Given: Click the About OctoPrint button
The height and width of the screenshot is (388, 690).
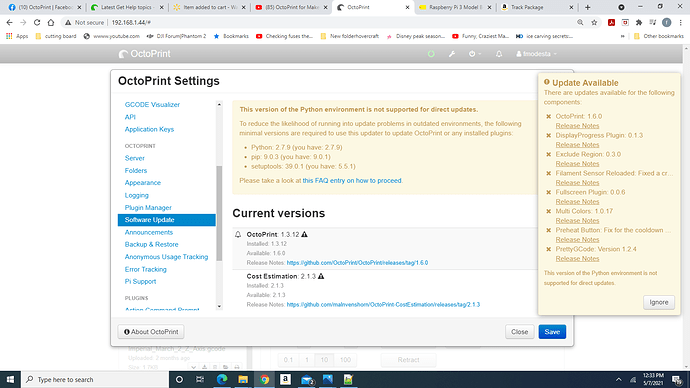Looking at the screenshot, I should pyautogui.click(x=151, y=332).
